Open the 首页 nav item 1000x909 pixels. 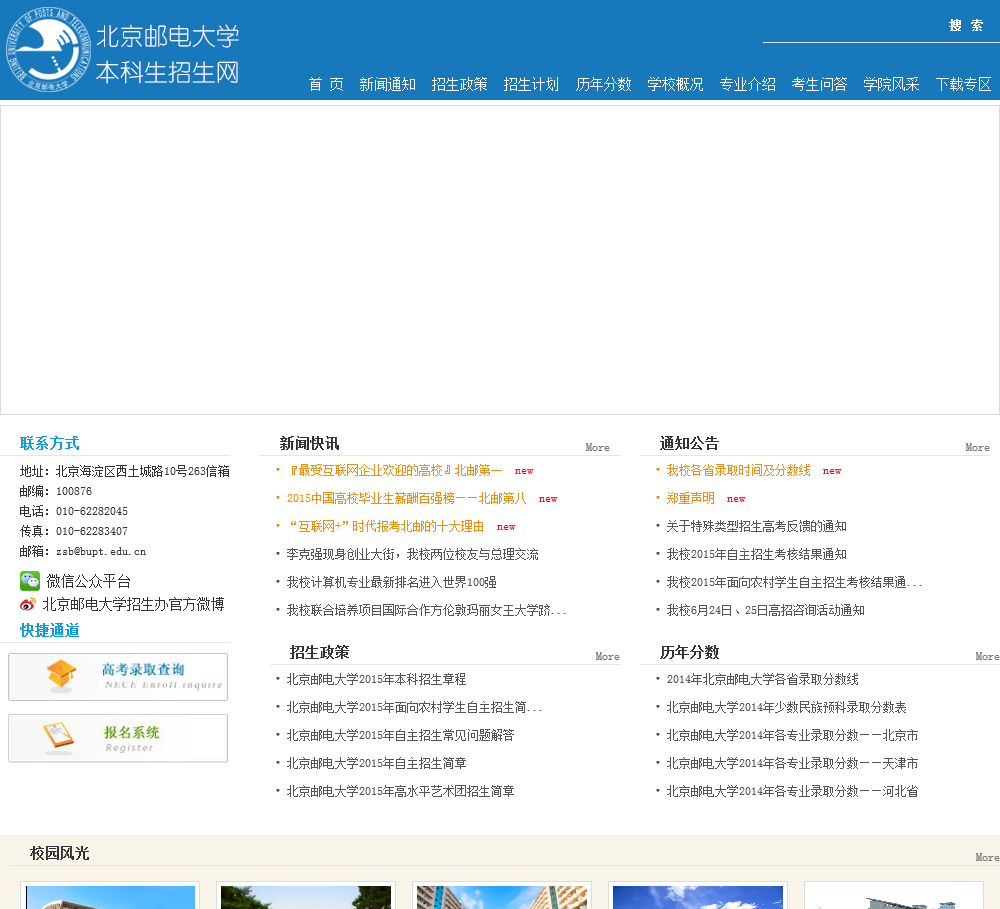pos(326,84)
